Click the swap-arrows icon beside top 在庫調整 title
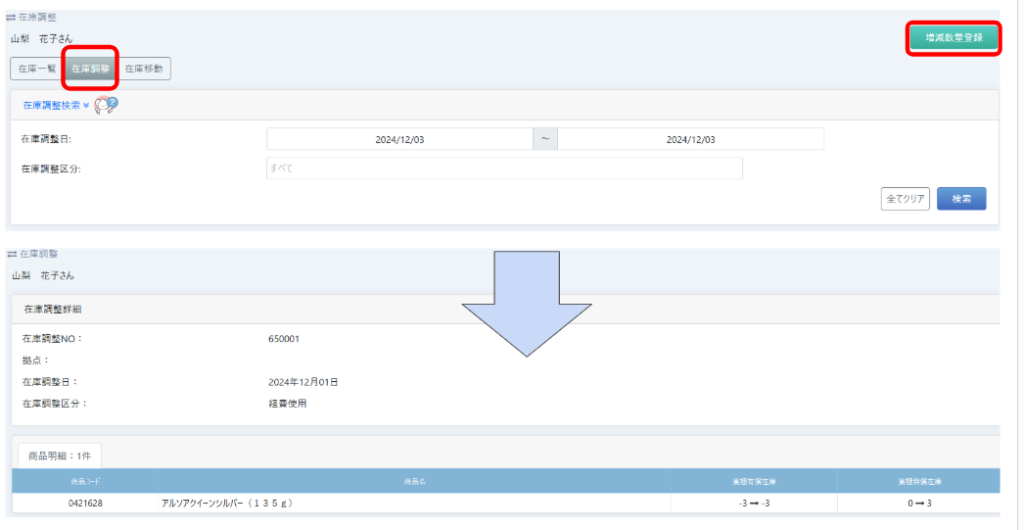The height and width of the screenshot is (530, 1024). [11, 19]
